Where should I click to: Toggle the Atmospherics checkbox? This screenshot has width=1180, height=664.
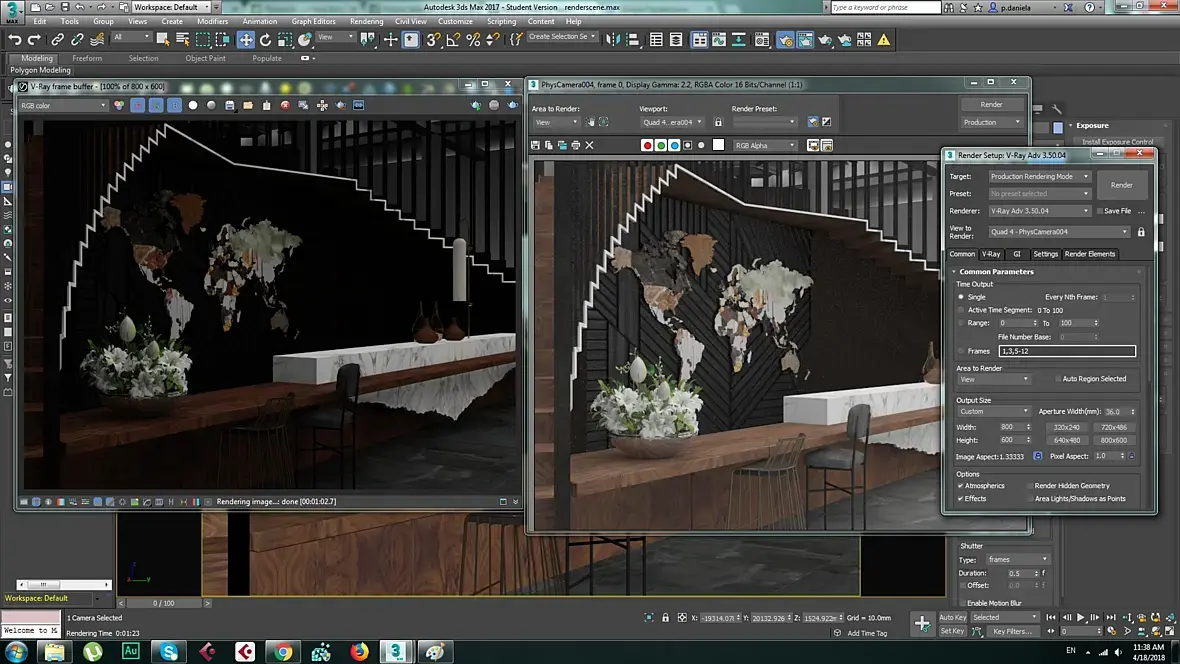tap(961, 486)
